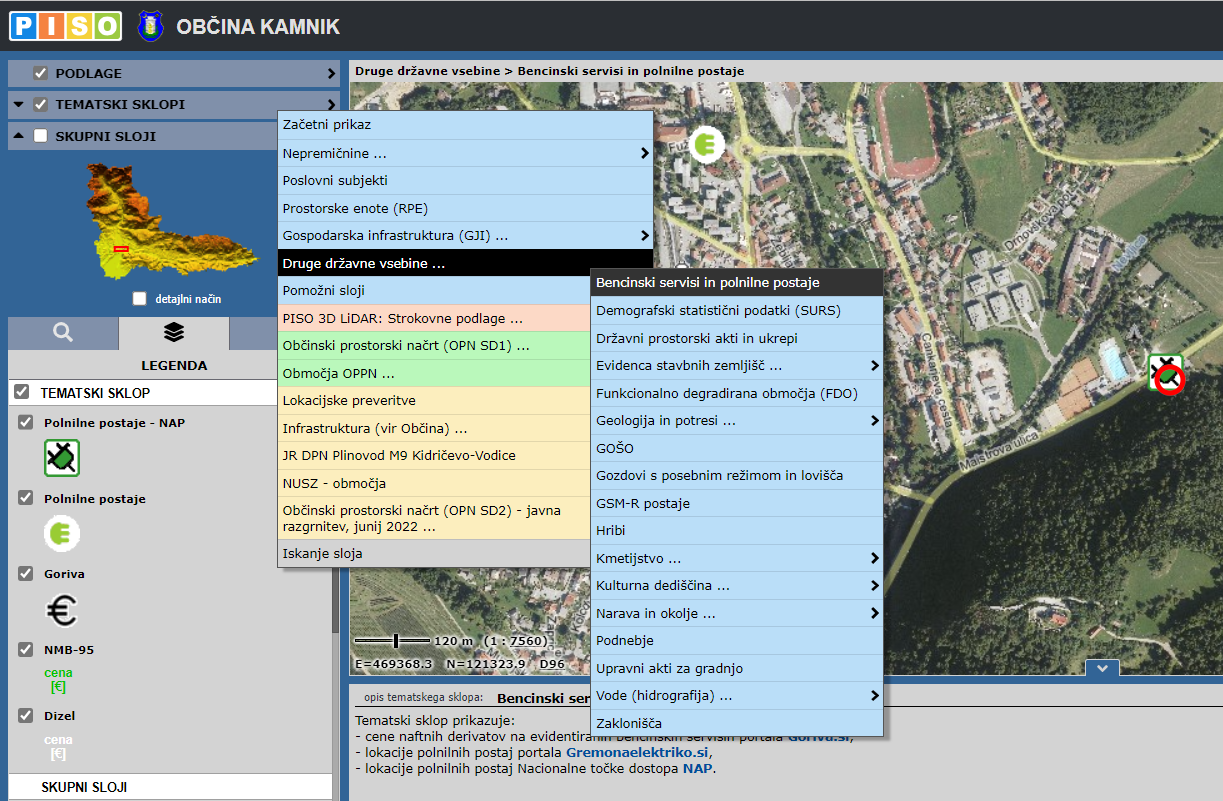Image resolution: width=1223 pixels, height=801 pixels.
Task: Select Demografski statistični podatki (SURS)
Action: click(718, 311)
